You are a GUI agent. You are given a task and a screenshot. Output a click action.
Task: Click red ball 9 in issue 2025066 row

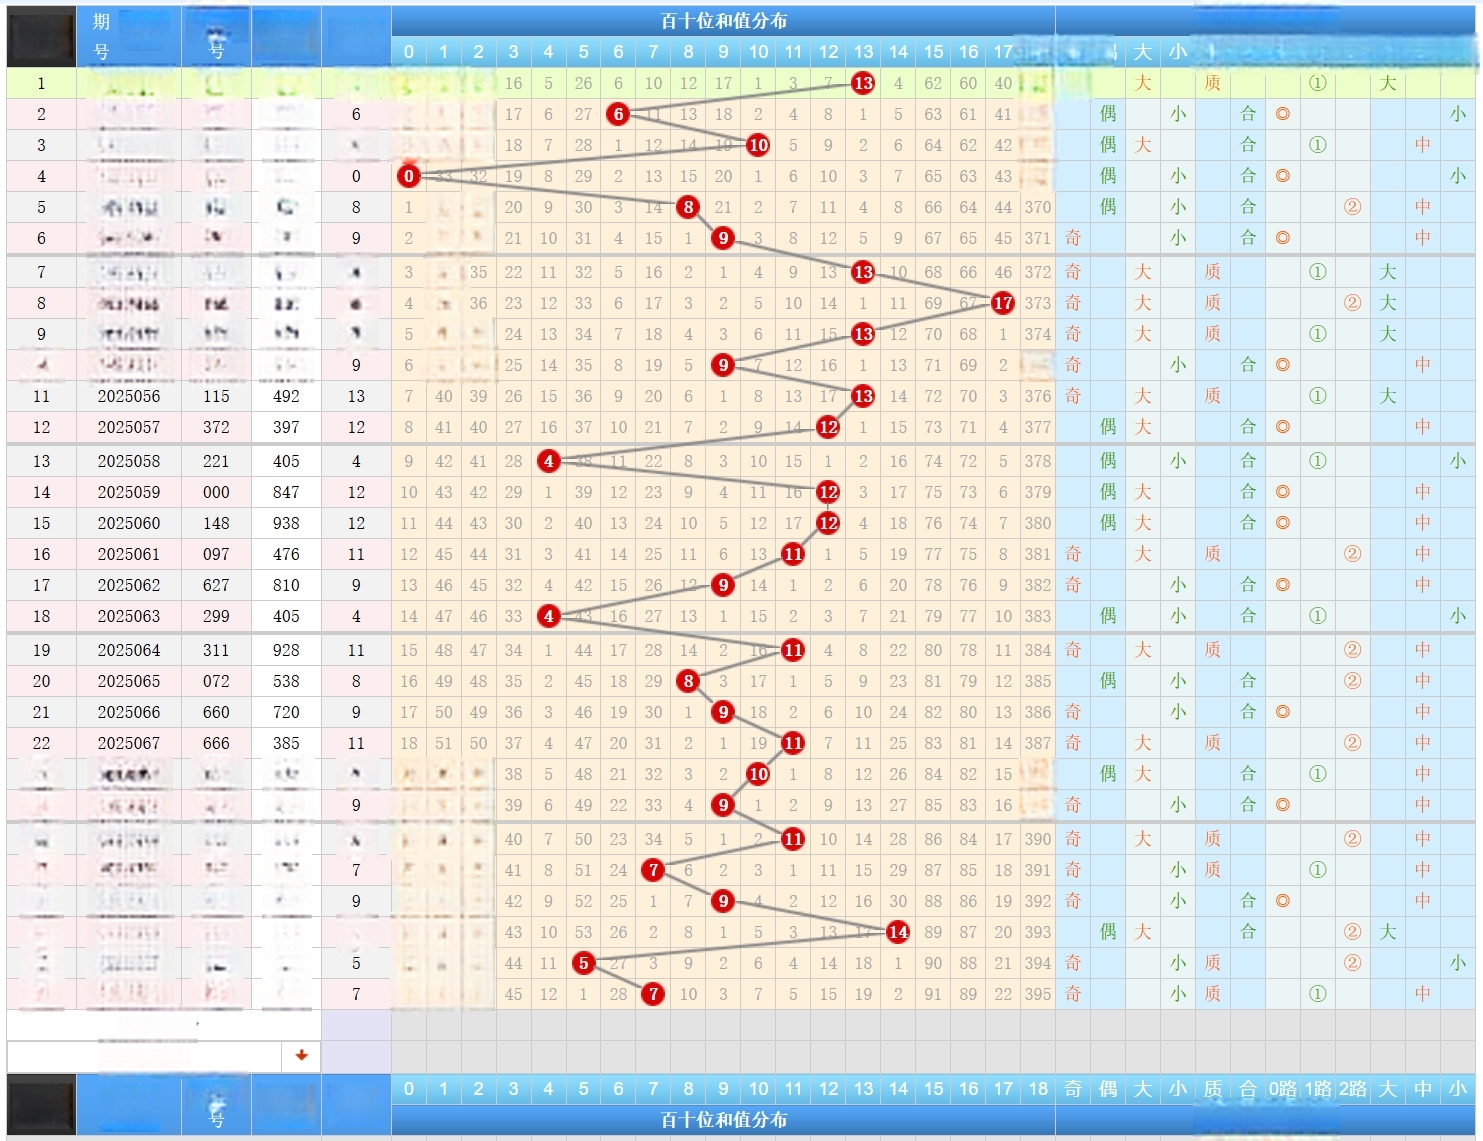(723, 712)
